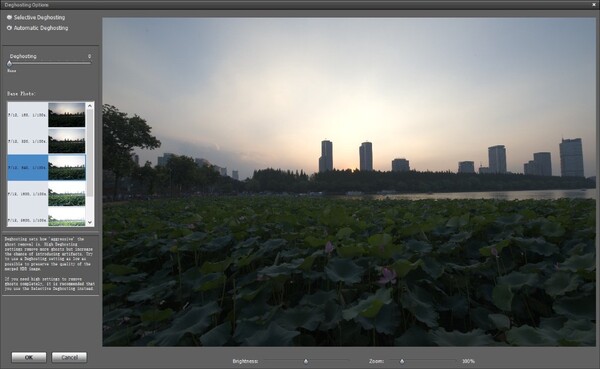600x369 pixels.
Task: Select the highlighted third base photo thumbnail
Action: pos(67,167)
